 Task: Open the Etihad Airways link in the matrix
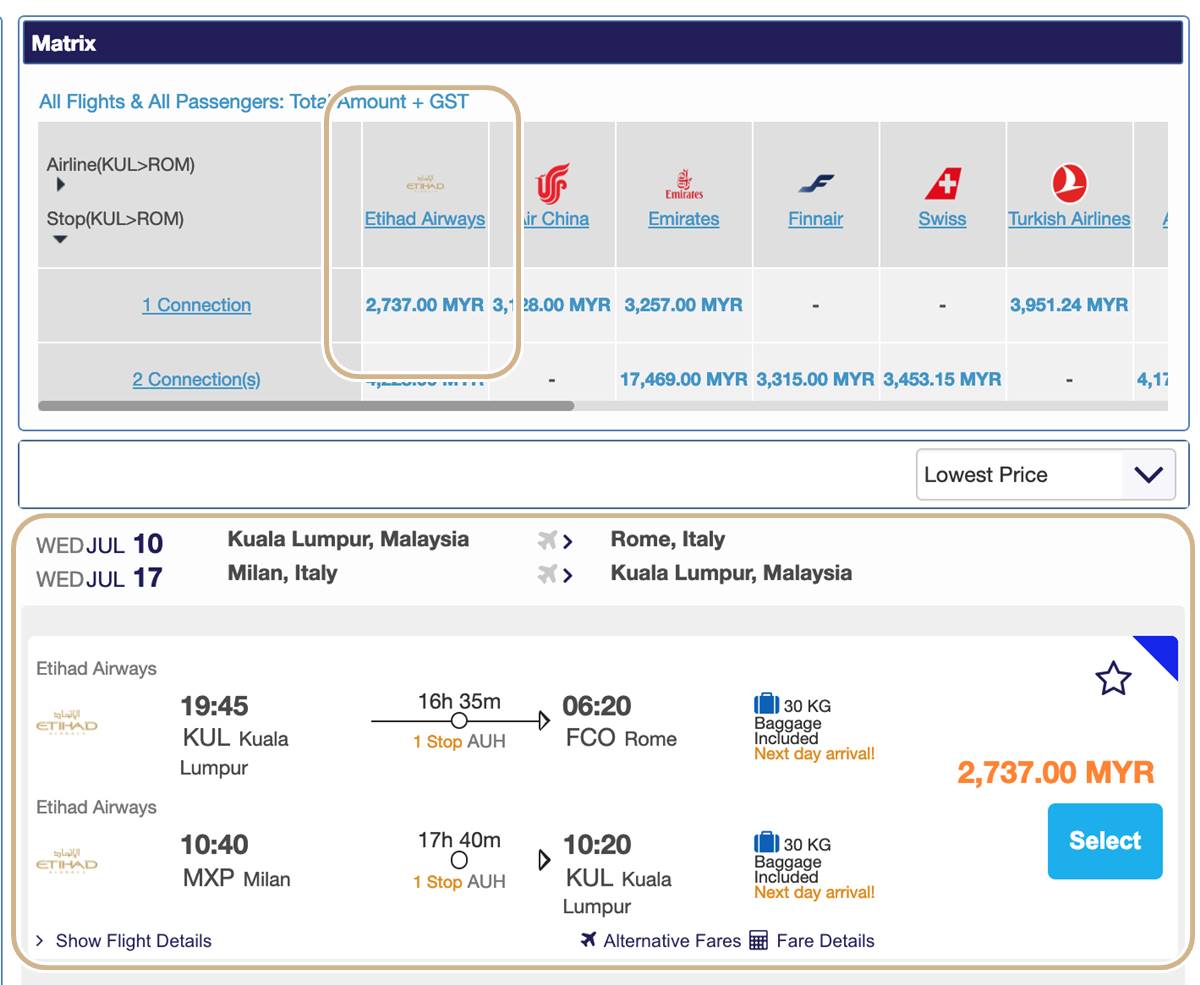(425, 218)
